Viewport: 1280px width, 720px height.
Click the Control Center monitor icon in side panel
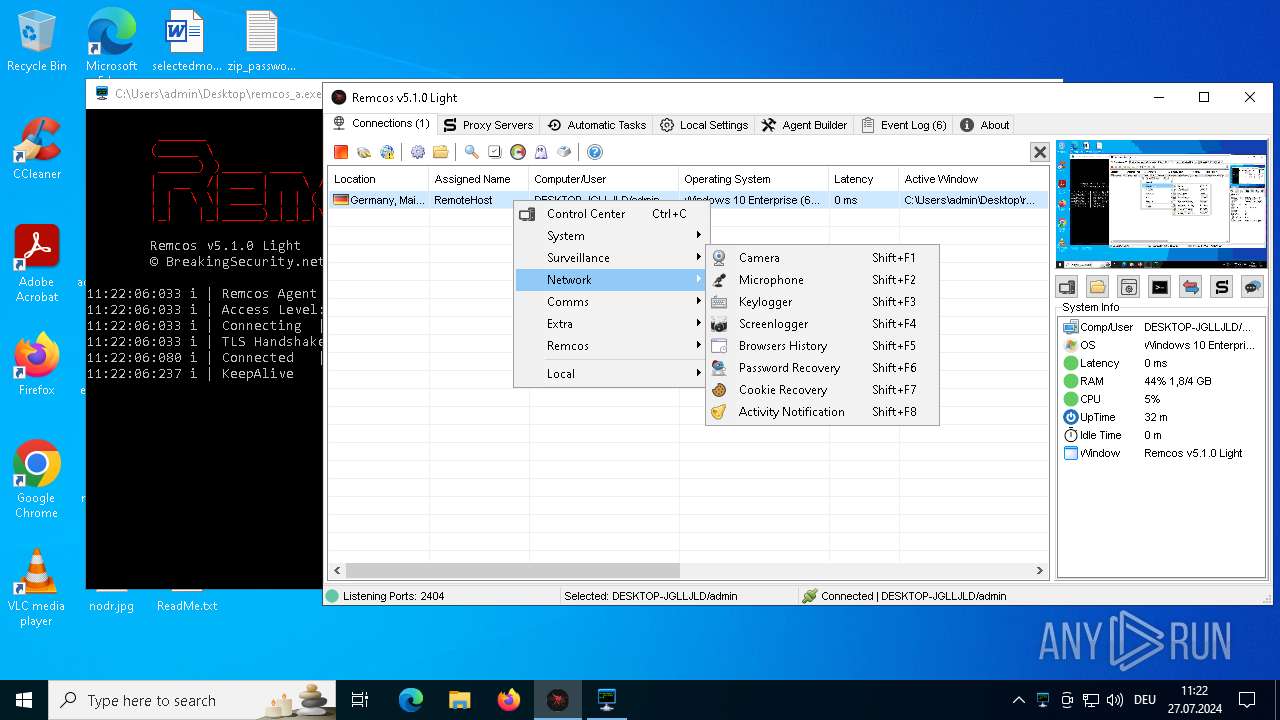pyautogui.click(x=1067, y=287)
